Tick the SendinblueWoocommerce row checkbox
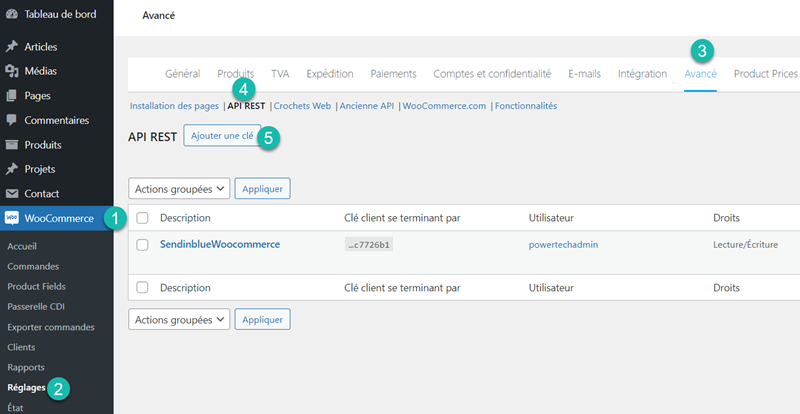This screenshot has width=800, height=414. (142, 244)
